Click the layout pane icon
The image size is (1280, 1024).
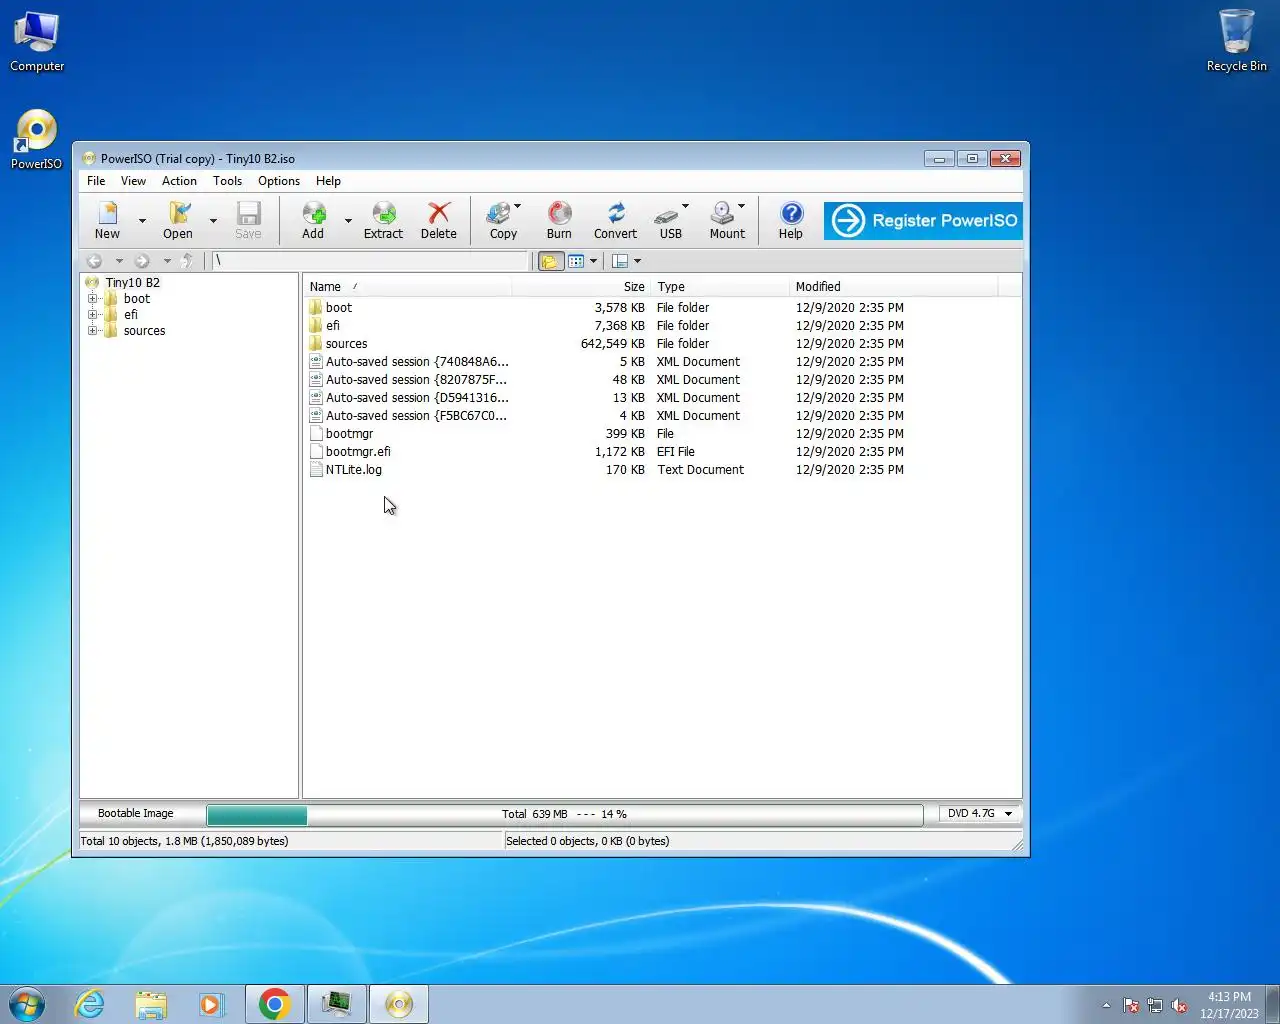(x=620, y=261)
